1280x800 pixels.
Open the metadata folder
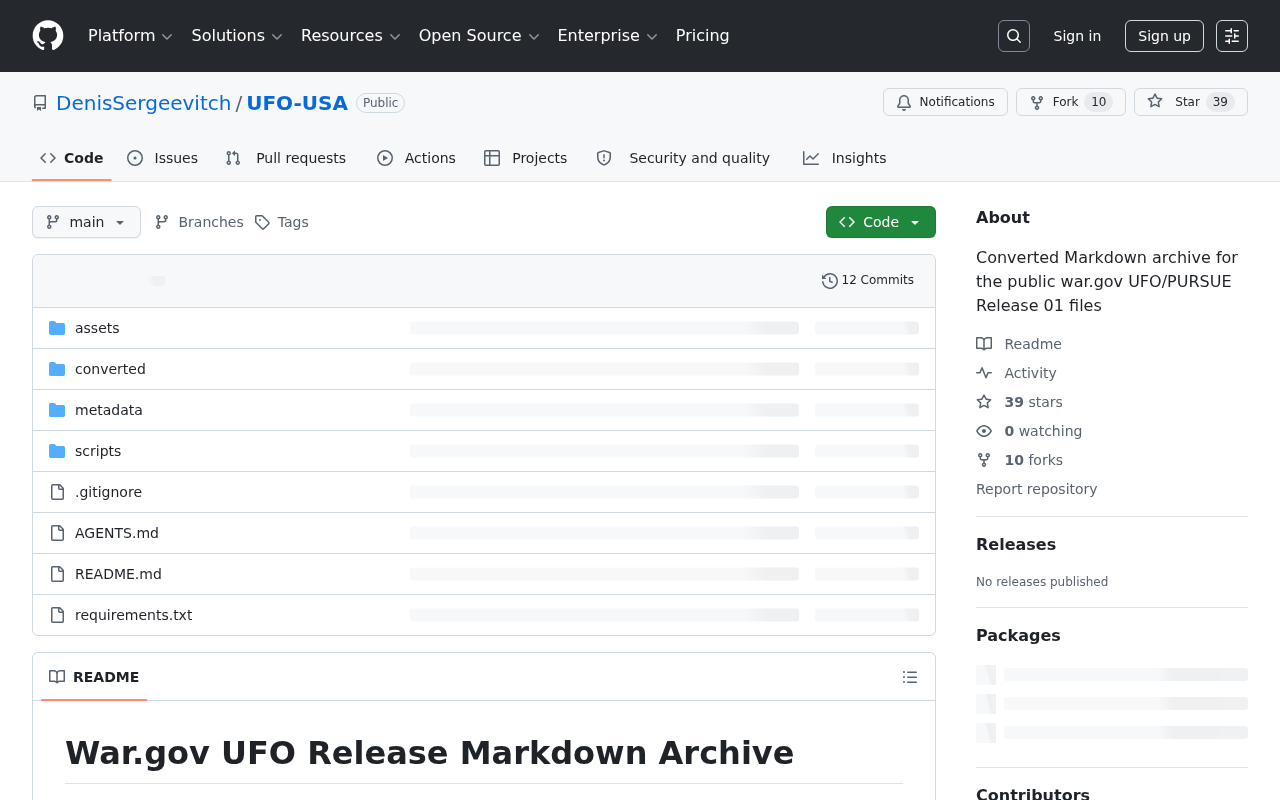[109, 410]
